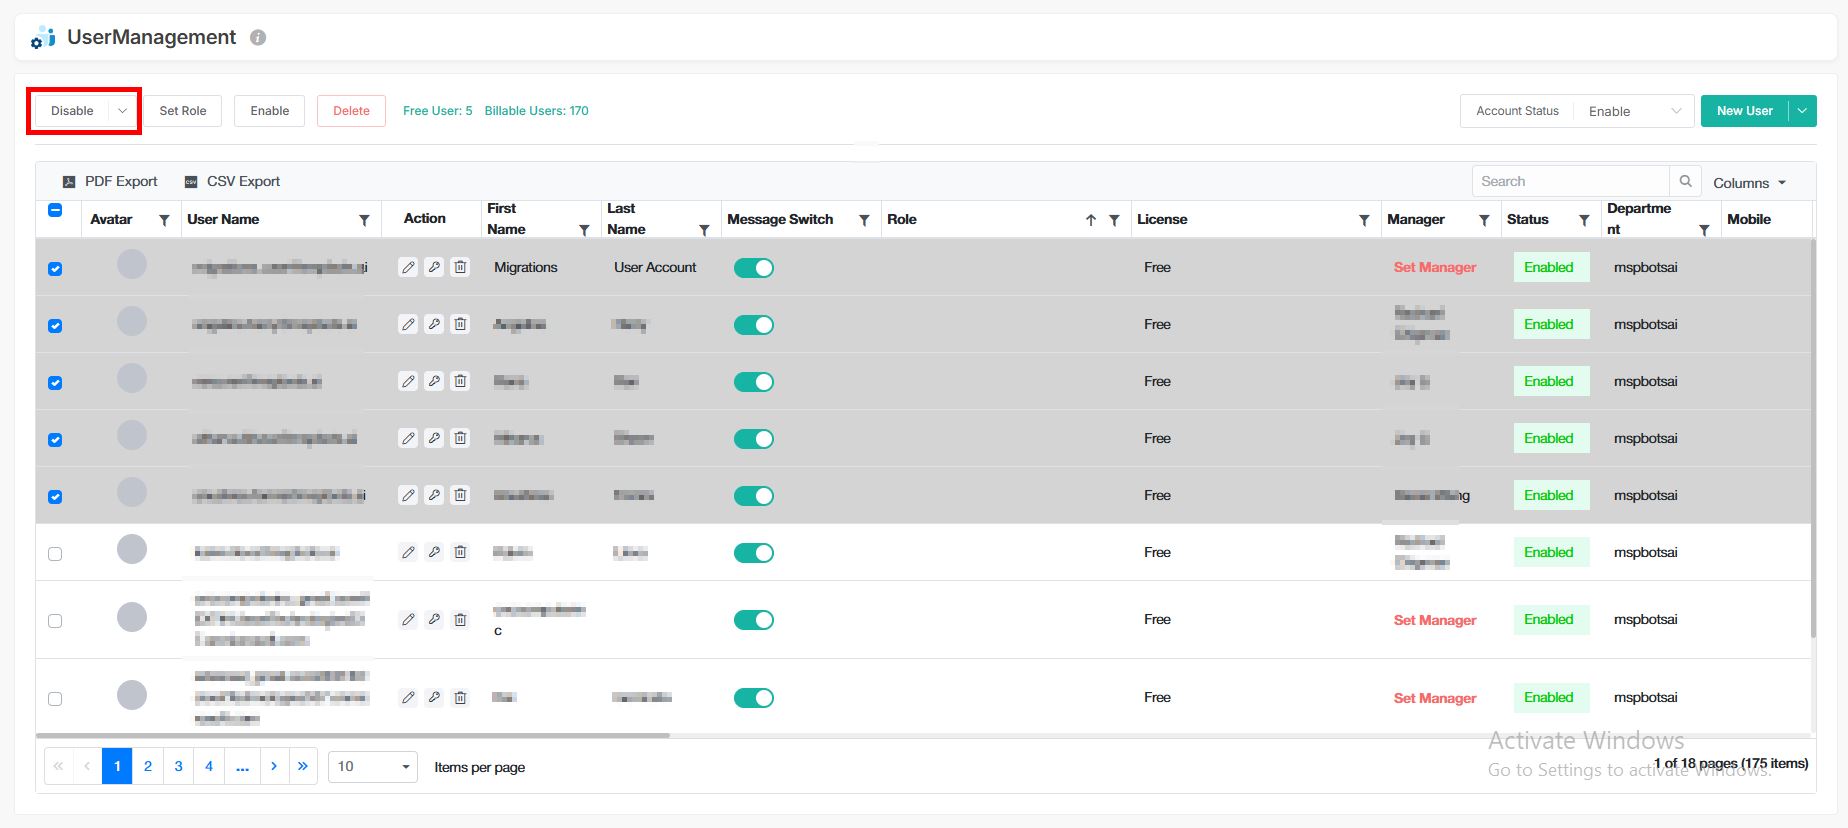This screenshot has width=1848, height=828.
Task: Go to page 4
Action: (x=209, y=766)
